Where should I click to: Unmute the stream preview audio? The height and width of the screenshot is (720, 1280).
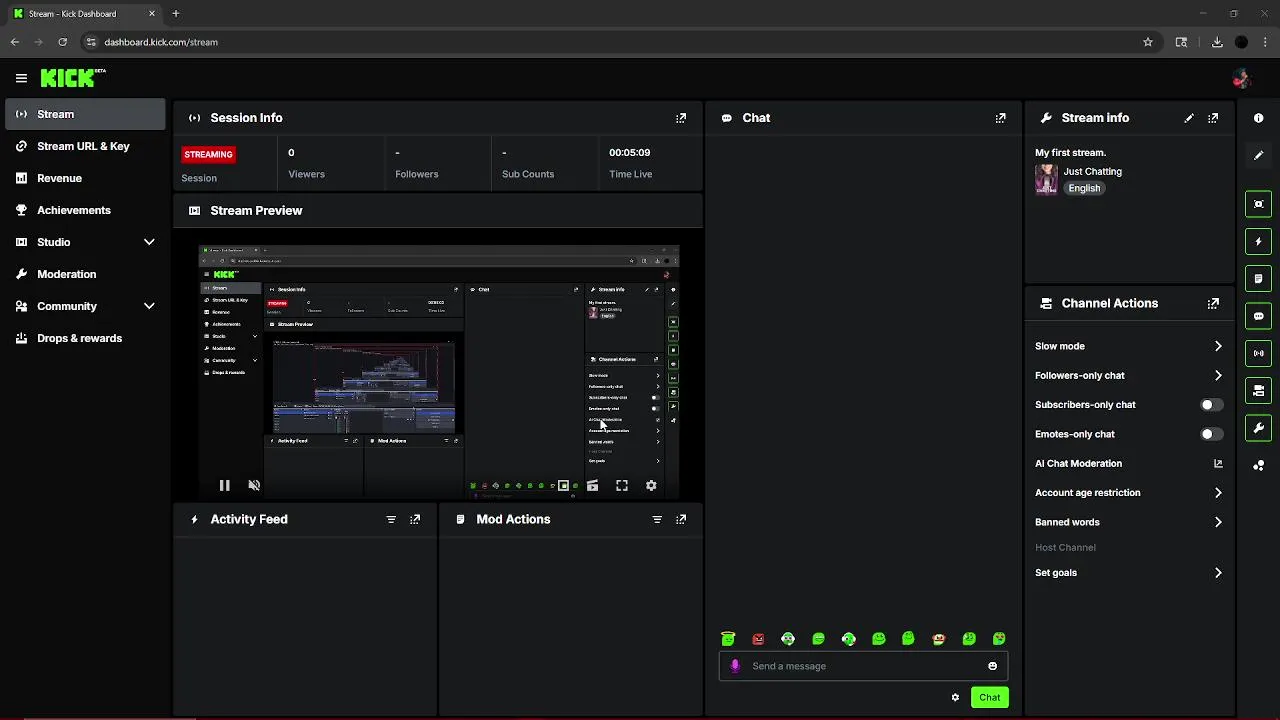click(x=254, y=485)
